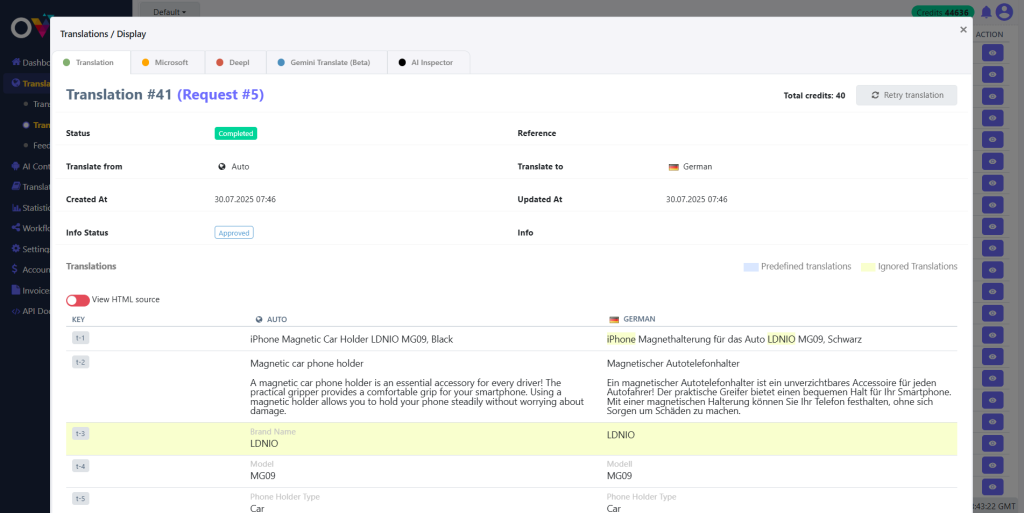Click the German paragraph starting Ein magnetischer
Image resolution: width=1024 pixels, height=513 pixels.
point(779,397)
